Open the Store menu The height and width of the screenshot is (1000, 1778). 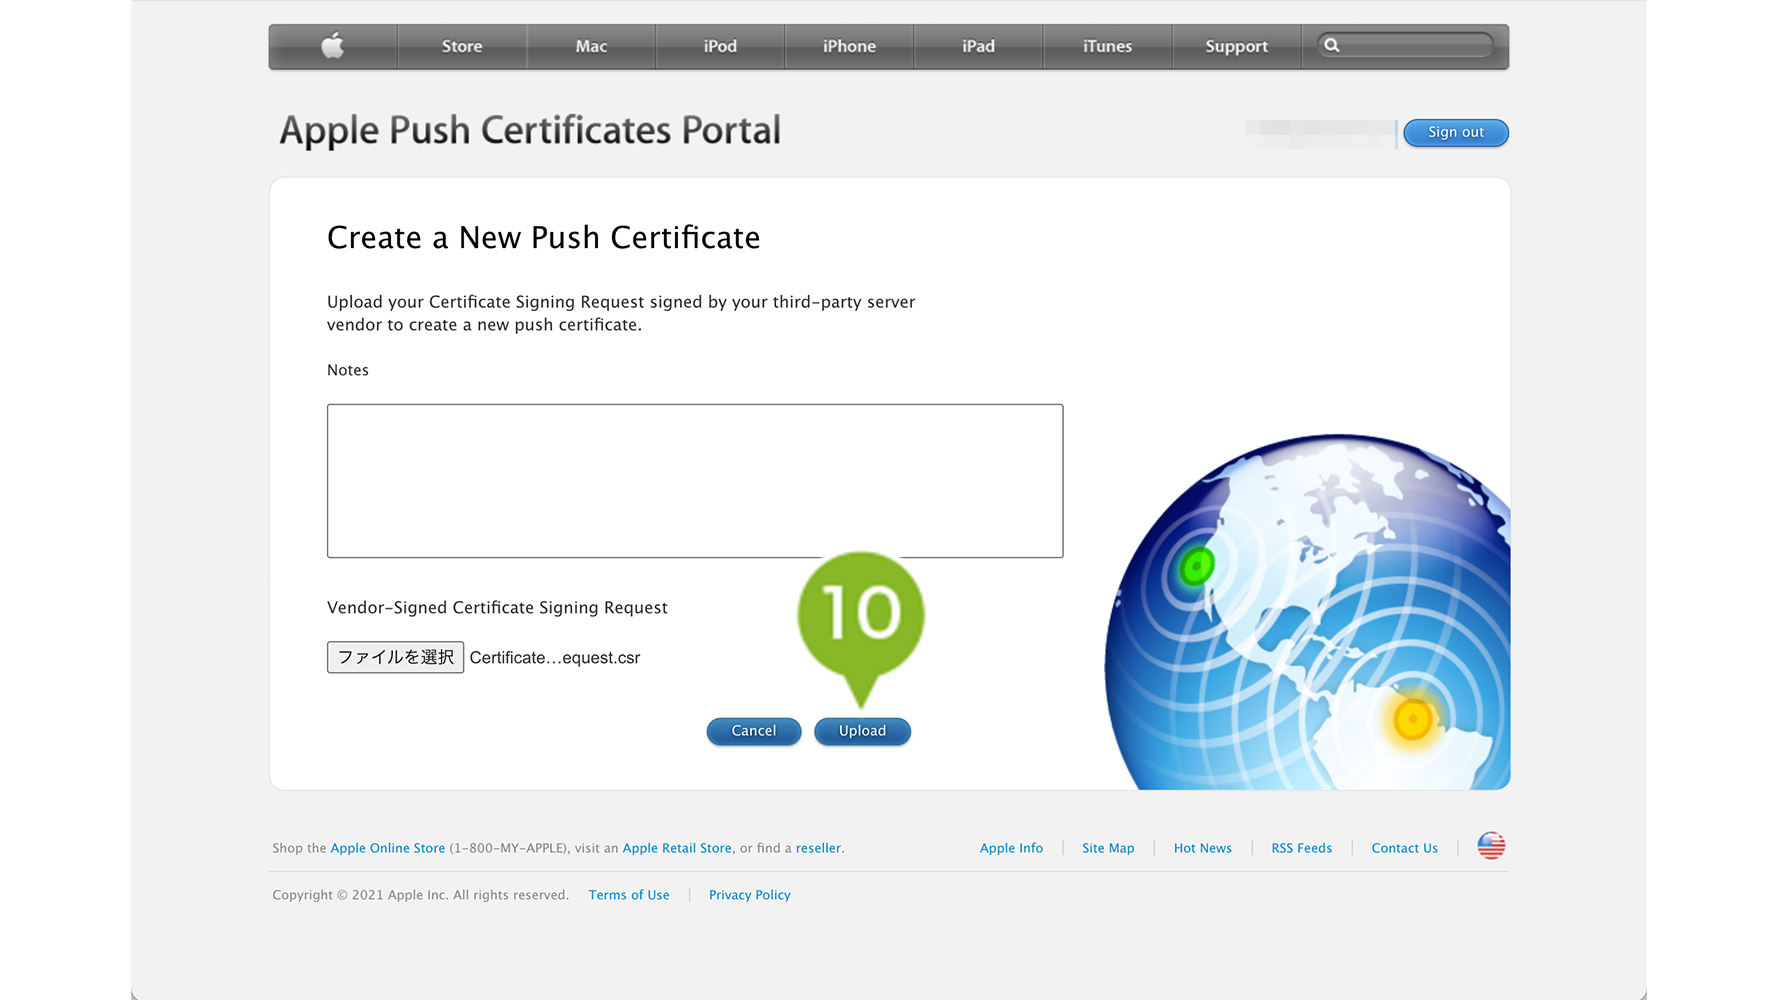[x=462, y=46]
